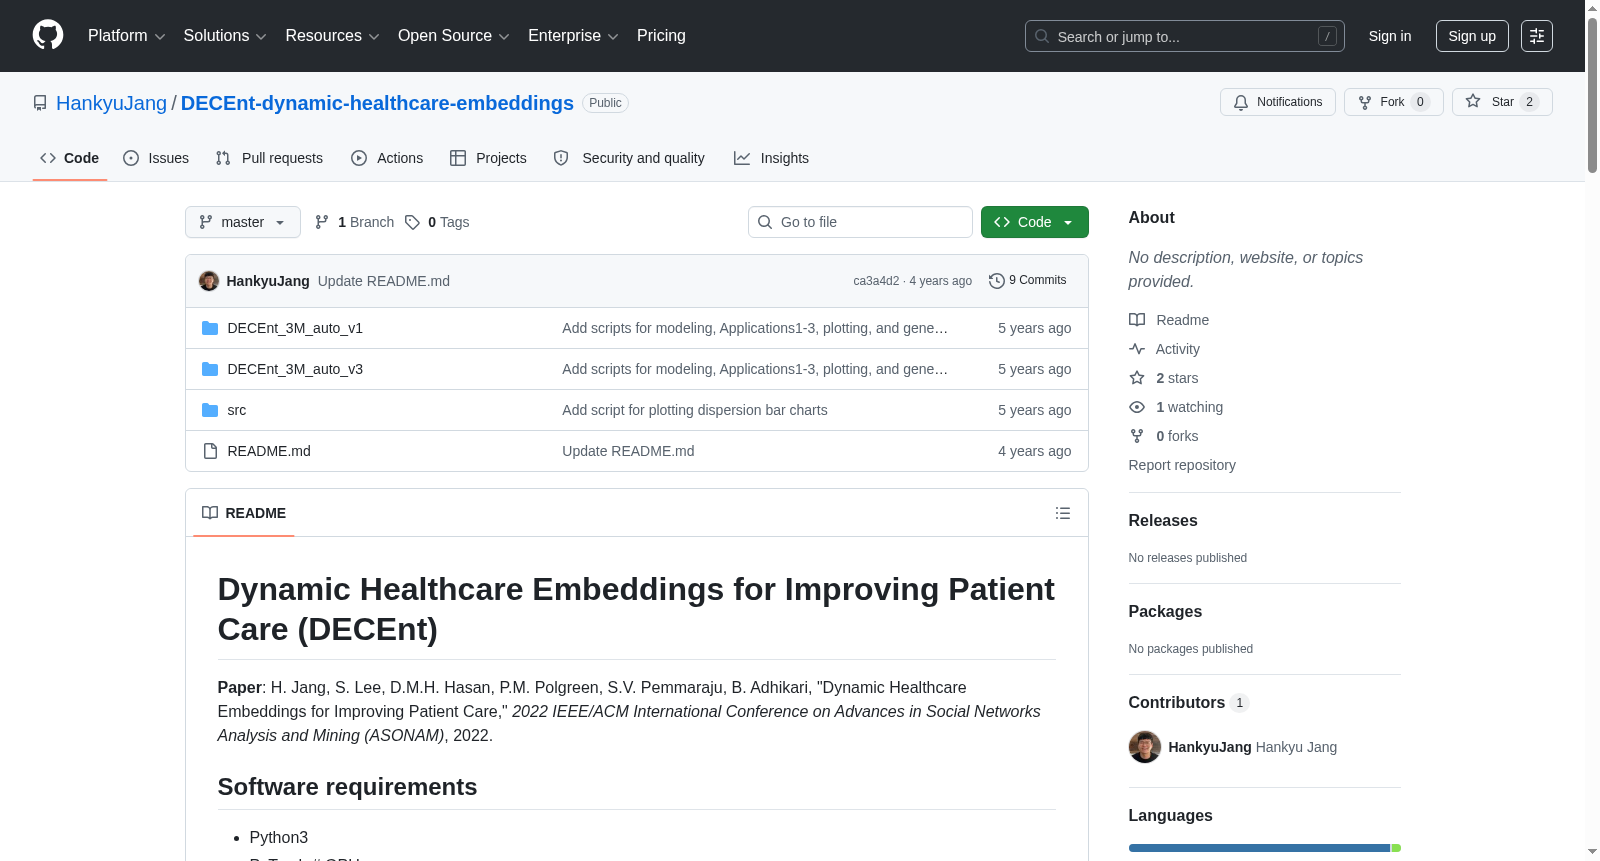Expand Resources menu
This screenshot has width=1600, height=861.
click(332, 36)
